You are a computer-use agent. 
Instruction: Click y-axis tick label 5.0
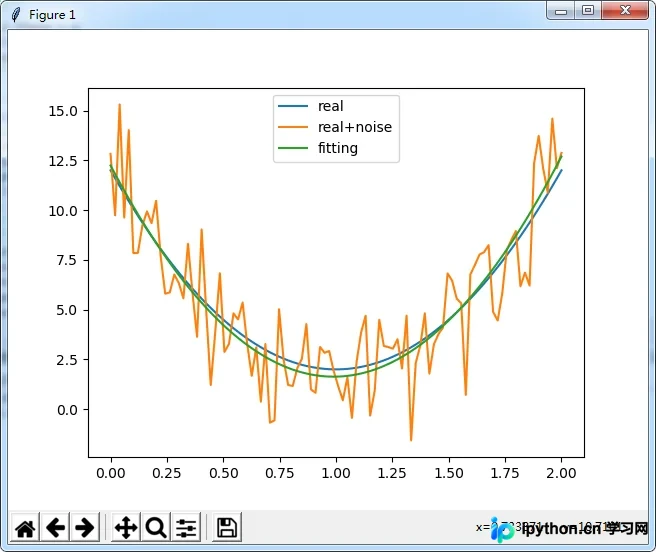pyautogui.click(x=67, y=311)
